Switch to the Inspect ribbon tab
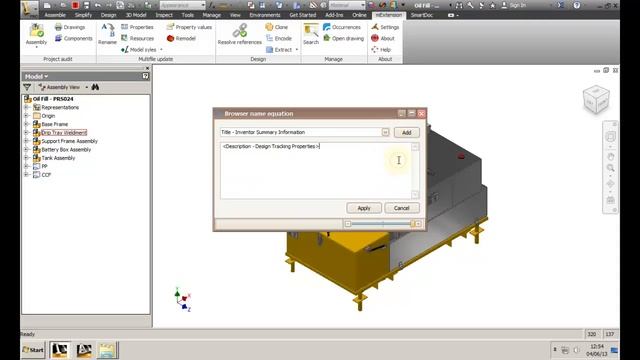The width and height of the screenshot is (640, 360). point(164,15)
